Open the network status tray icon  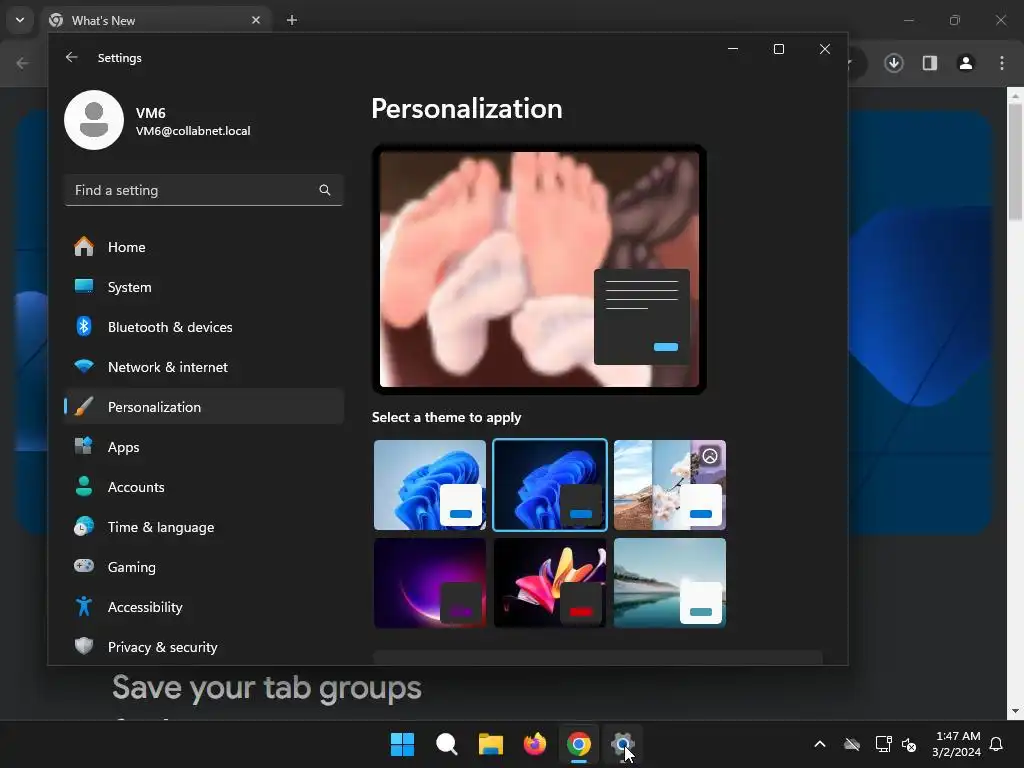pos(883,744)
